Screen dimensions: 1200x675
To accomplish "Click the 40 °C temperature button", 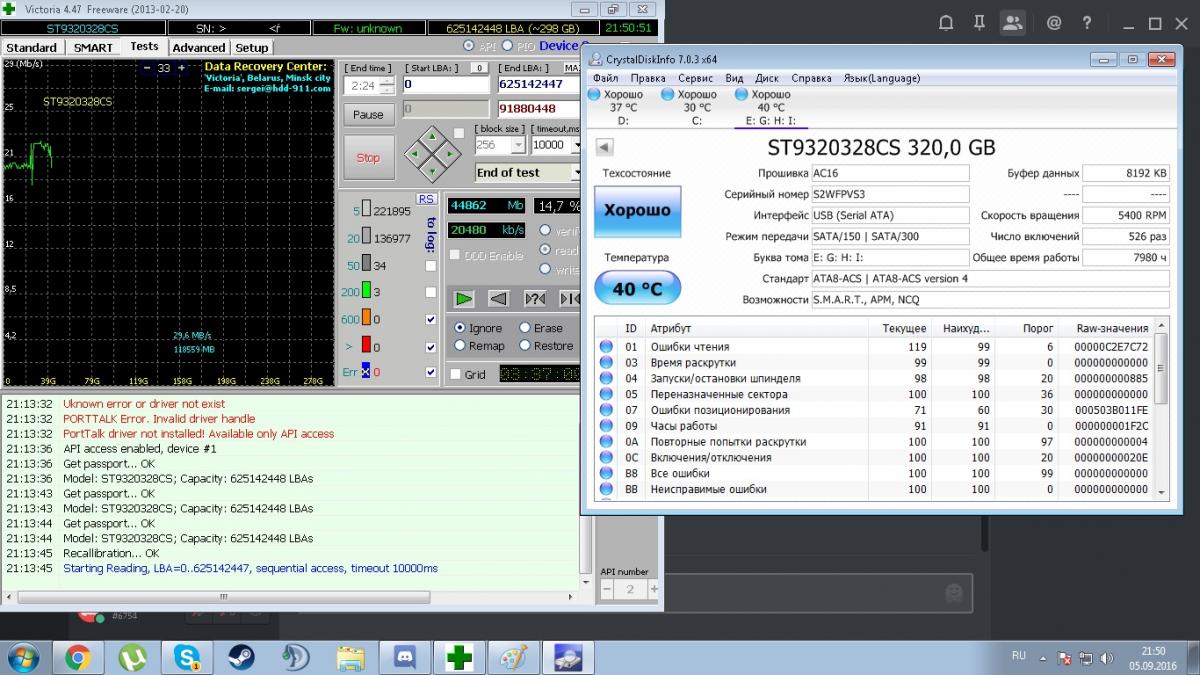I will click(638, 288).
